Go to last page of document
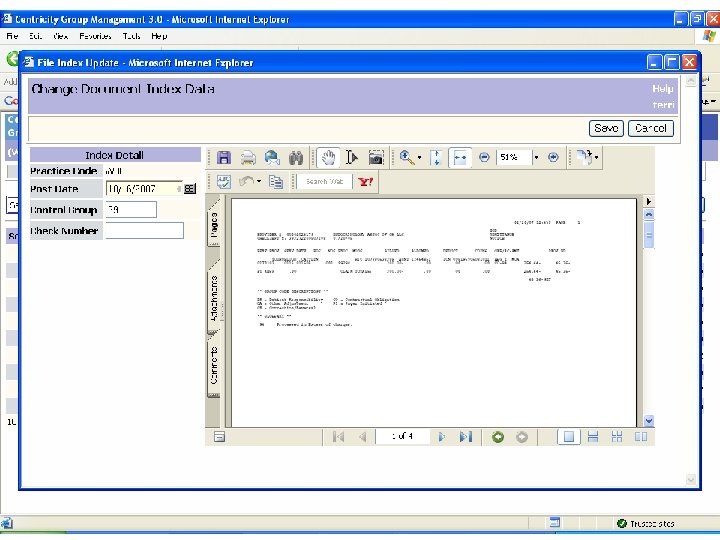The width and height of the screenshot is (720, 540). [466, 437]
